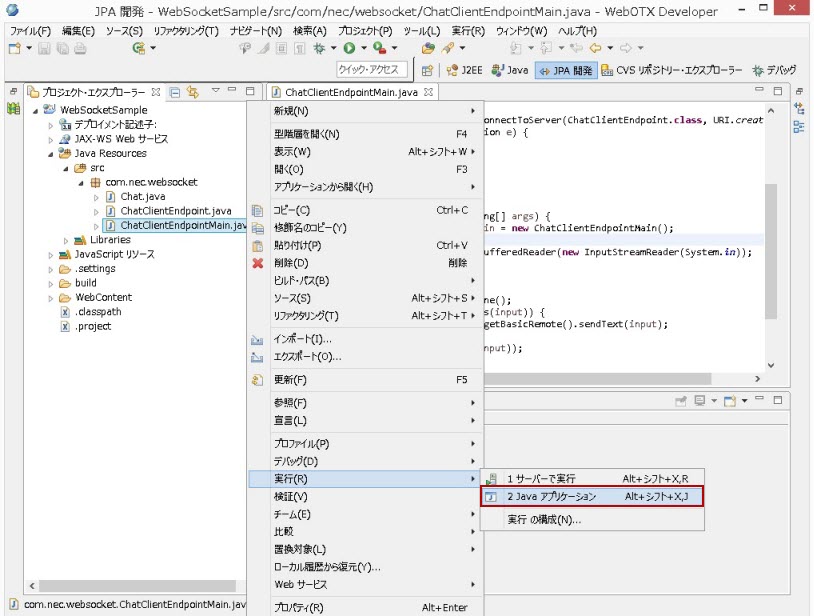Expand the WebContent folder
The width and height of the screenshot is (814, 616).
pos(52,297)
